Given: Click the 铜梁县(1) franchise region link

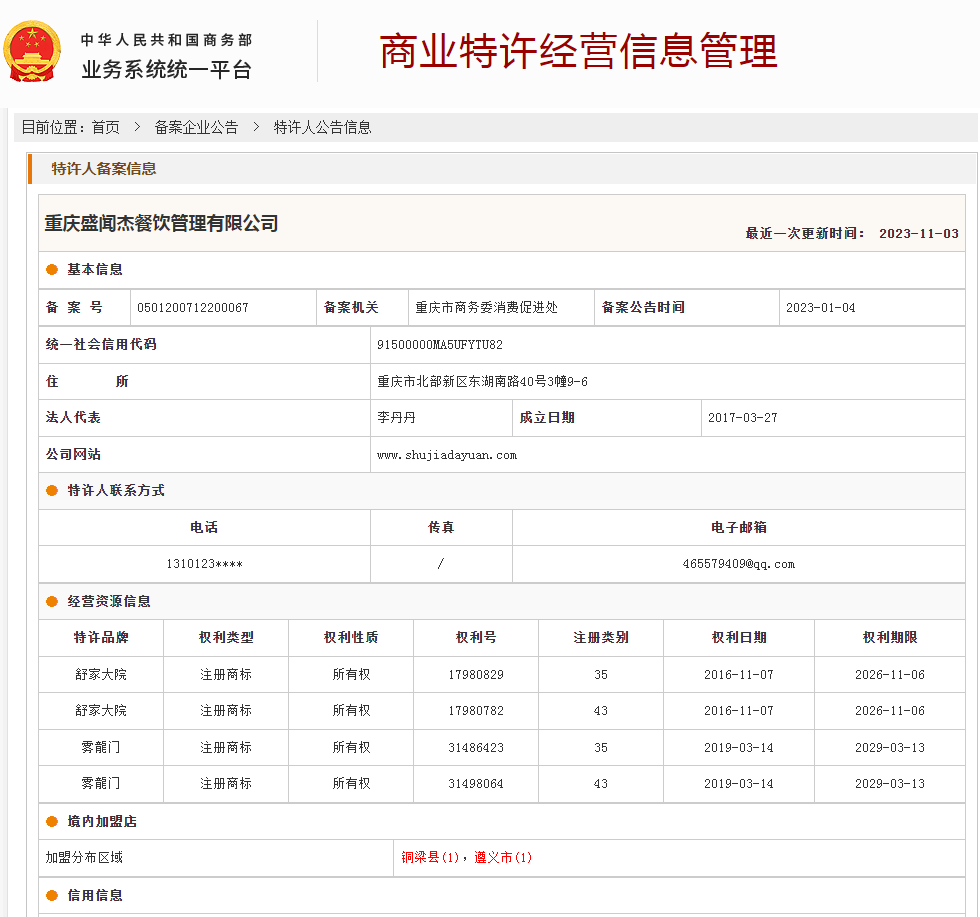Looking at the screenshot, I should (x=430, y=857).
